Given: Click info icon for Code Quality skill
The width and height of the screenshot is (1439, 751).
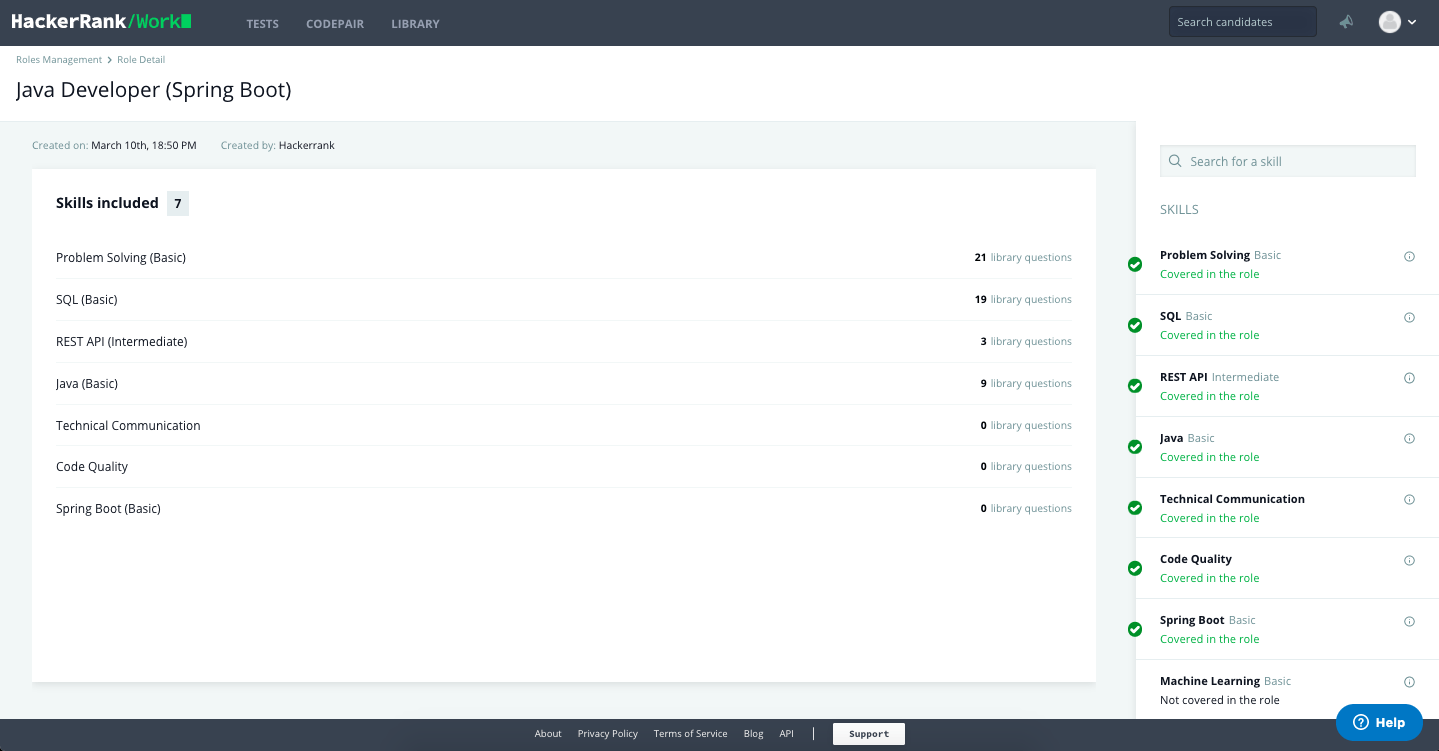Looking at the screenshot, I should (x=1409, y=561).
